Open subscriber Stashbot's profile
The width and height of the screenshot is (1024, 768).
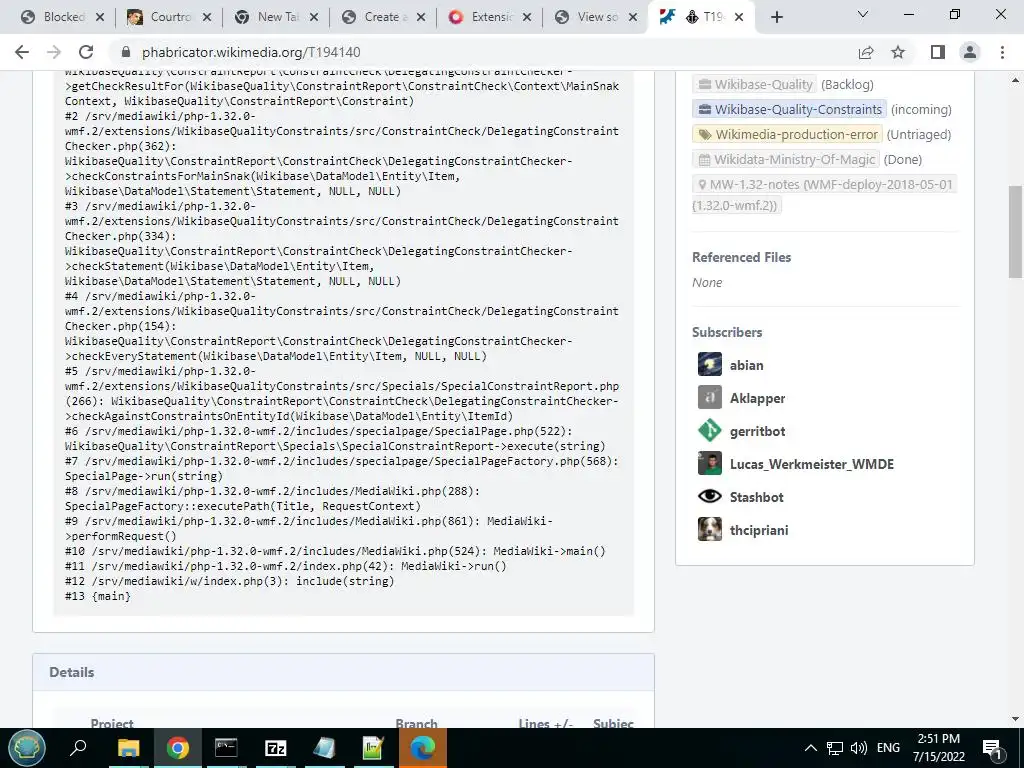click(x=756, y=497)
